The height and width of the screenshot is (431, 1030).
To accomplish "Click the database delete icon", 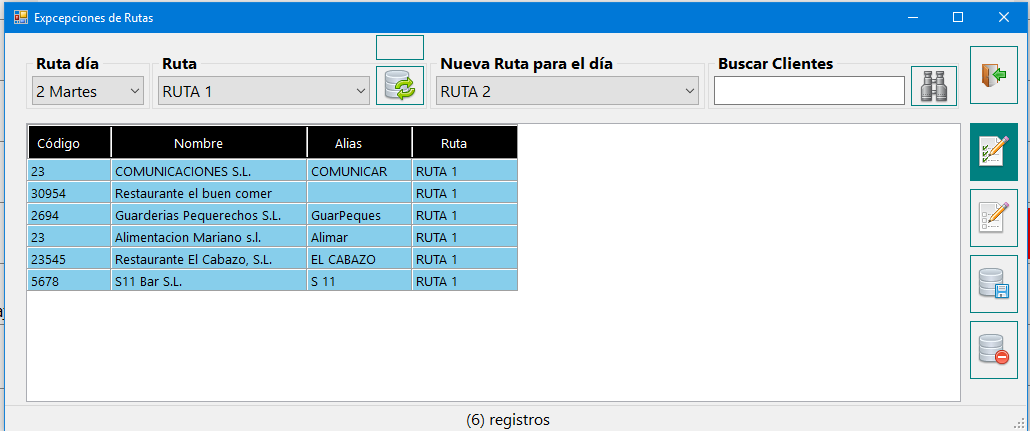I will [993, 350].
